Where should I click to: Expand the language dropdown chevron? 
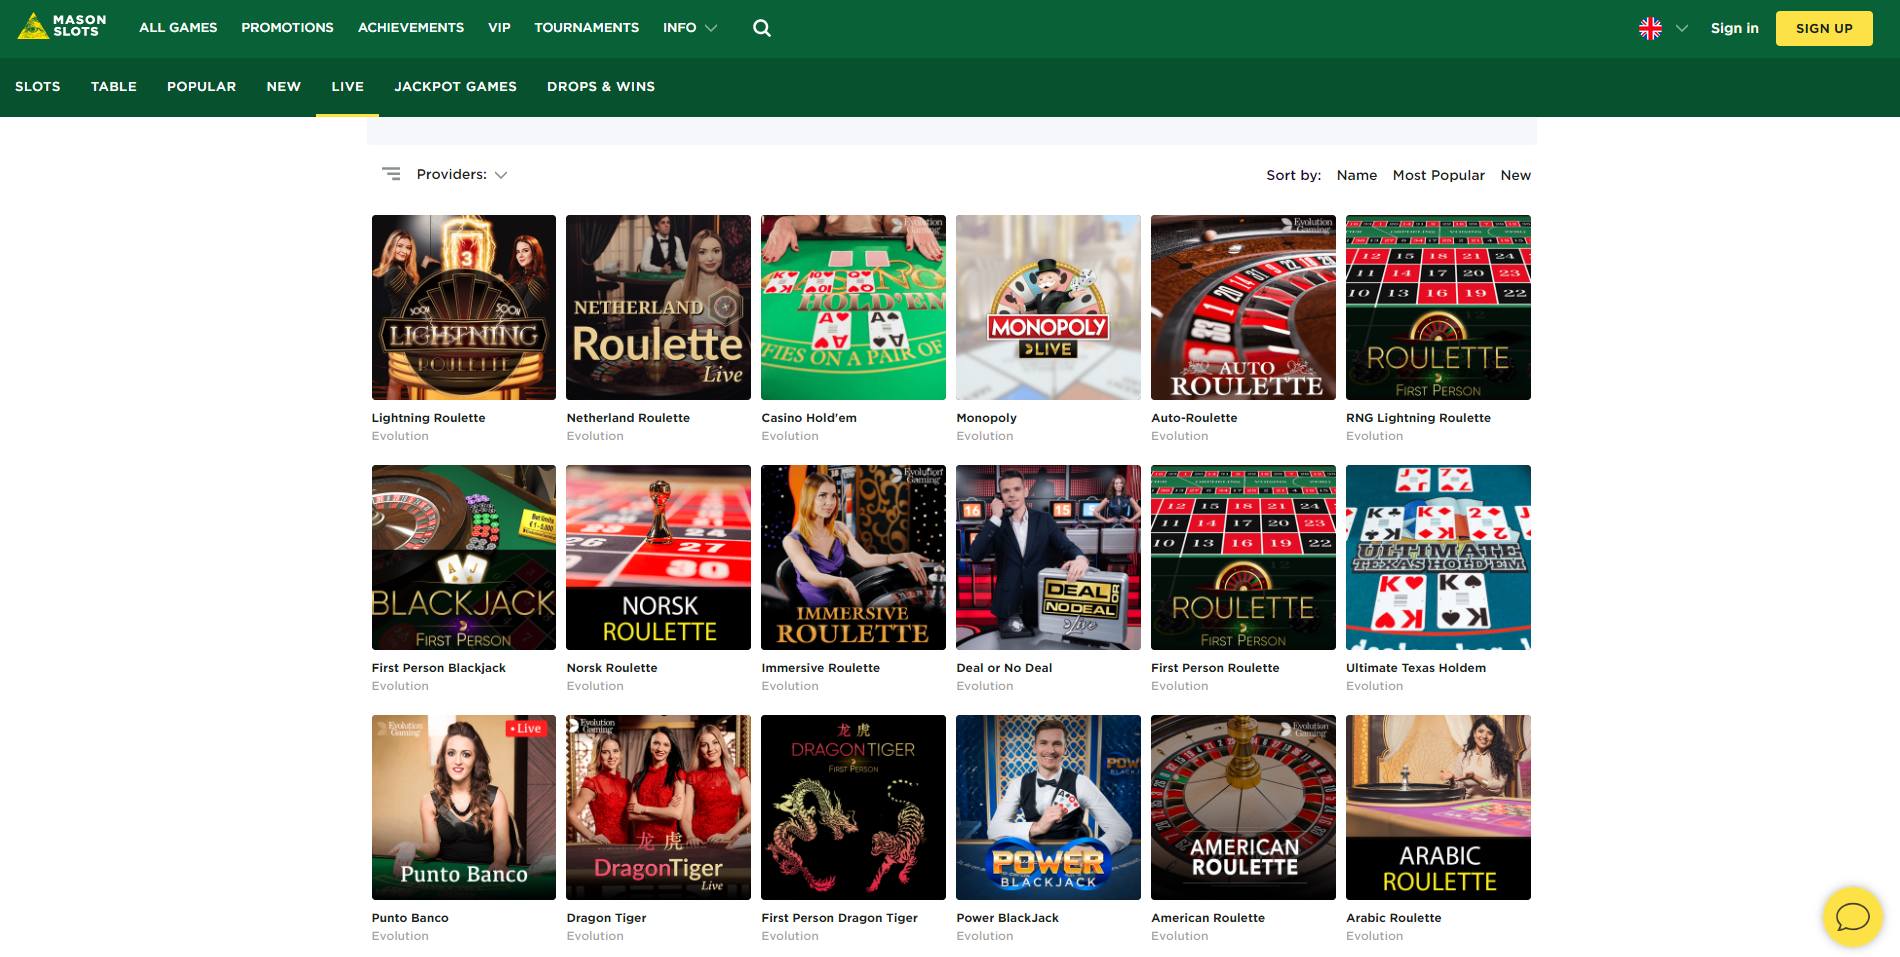[x=1682, y=28]
